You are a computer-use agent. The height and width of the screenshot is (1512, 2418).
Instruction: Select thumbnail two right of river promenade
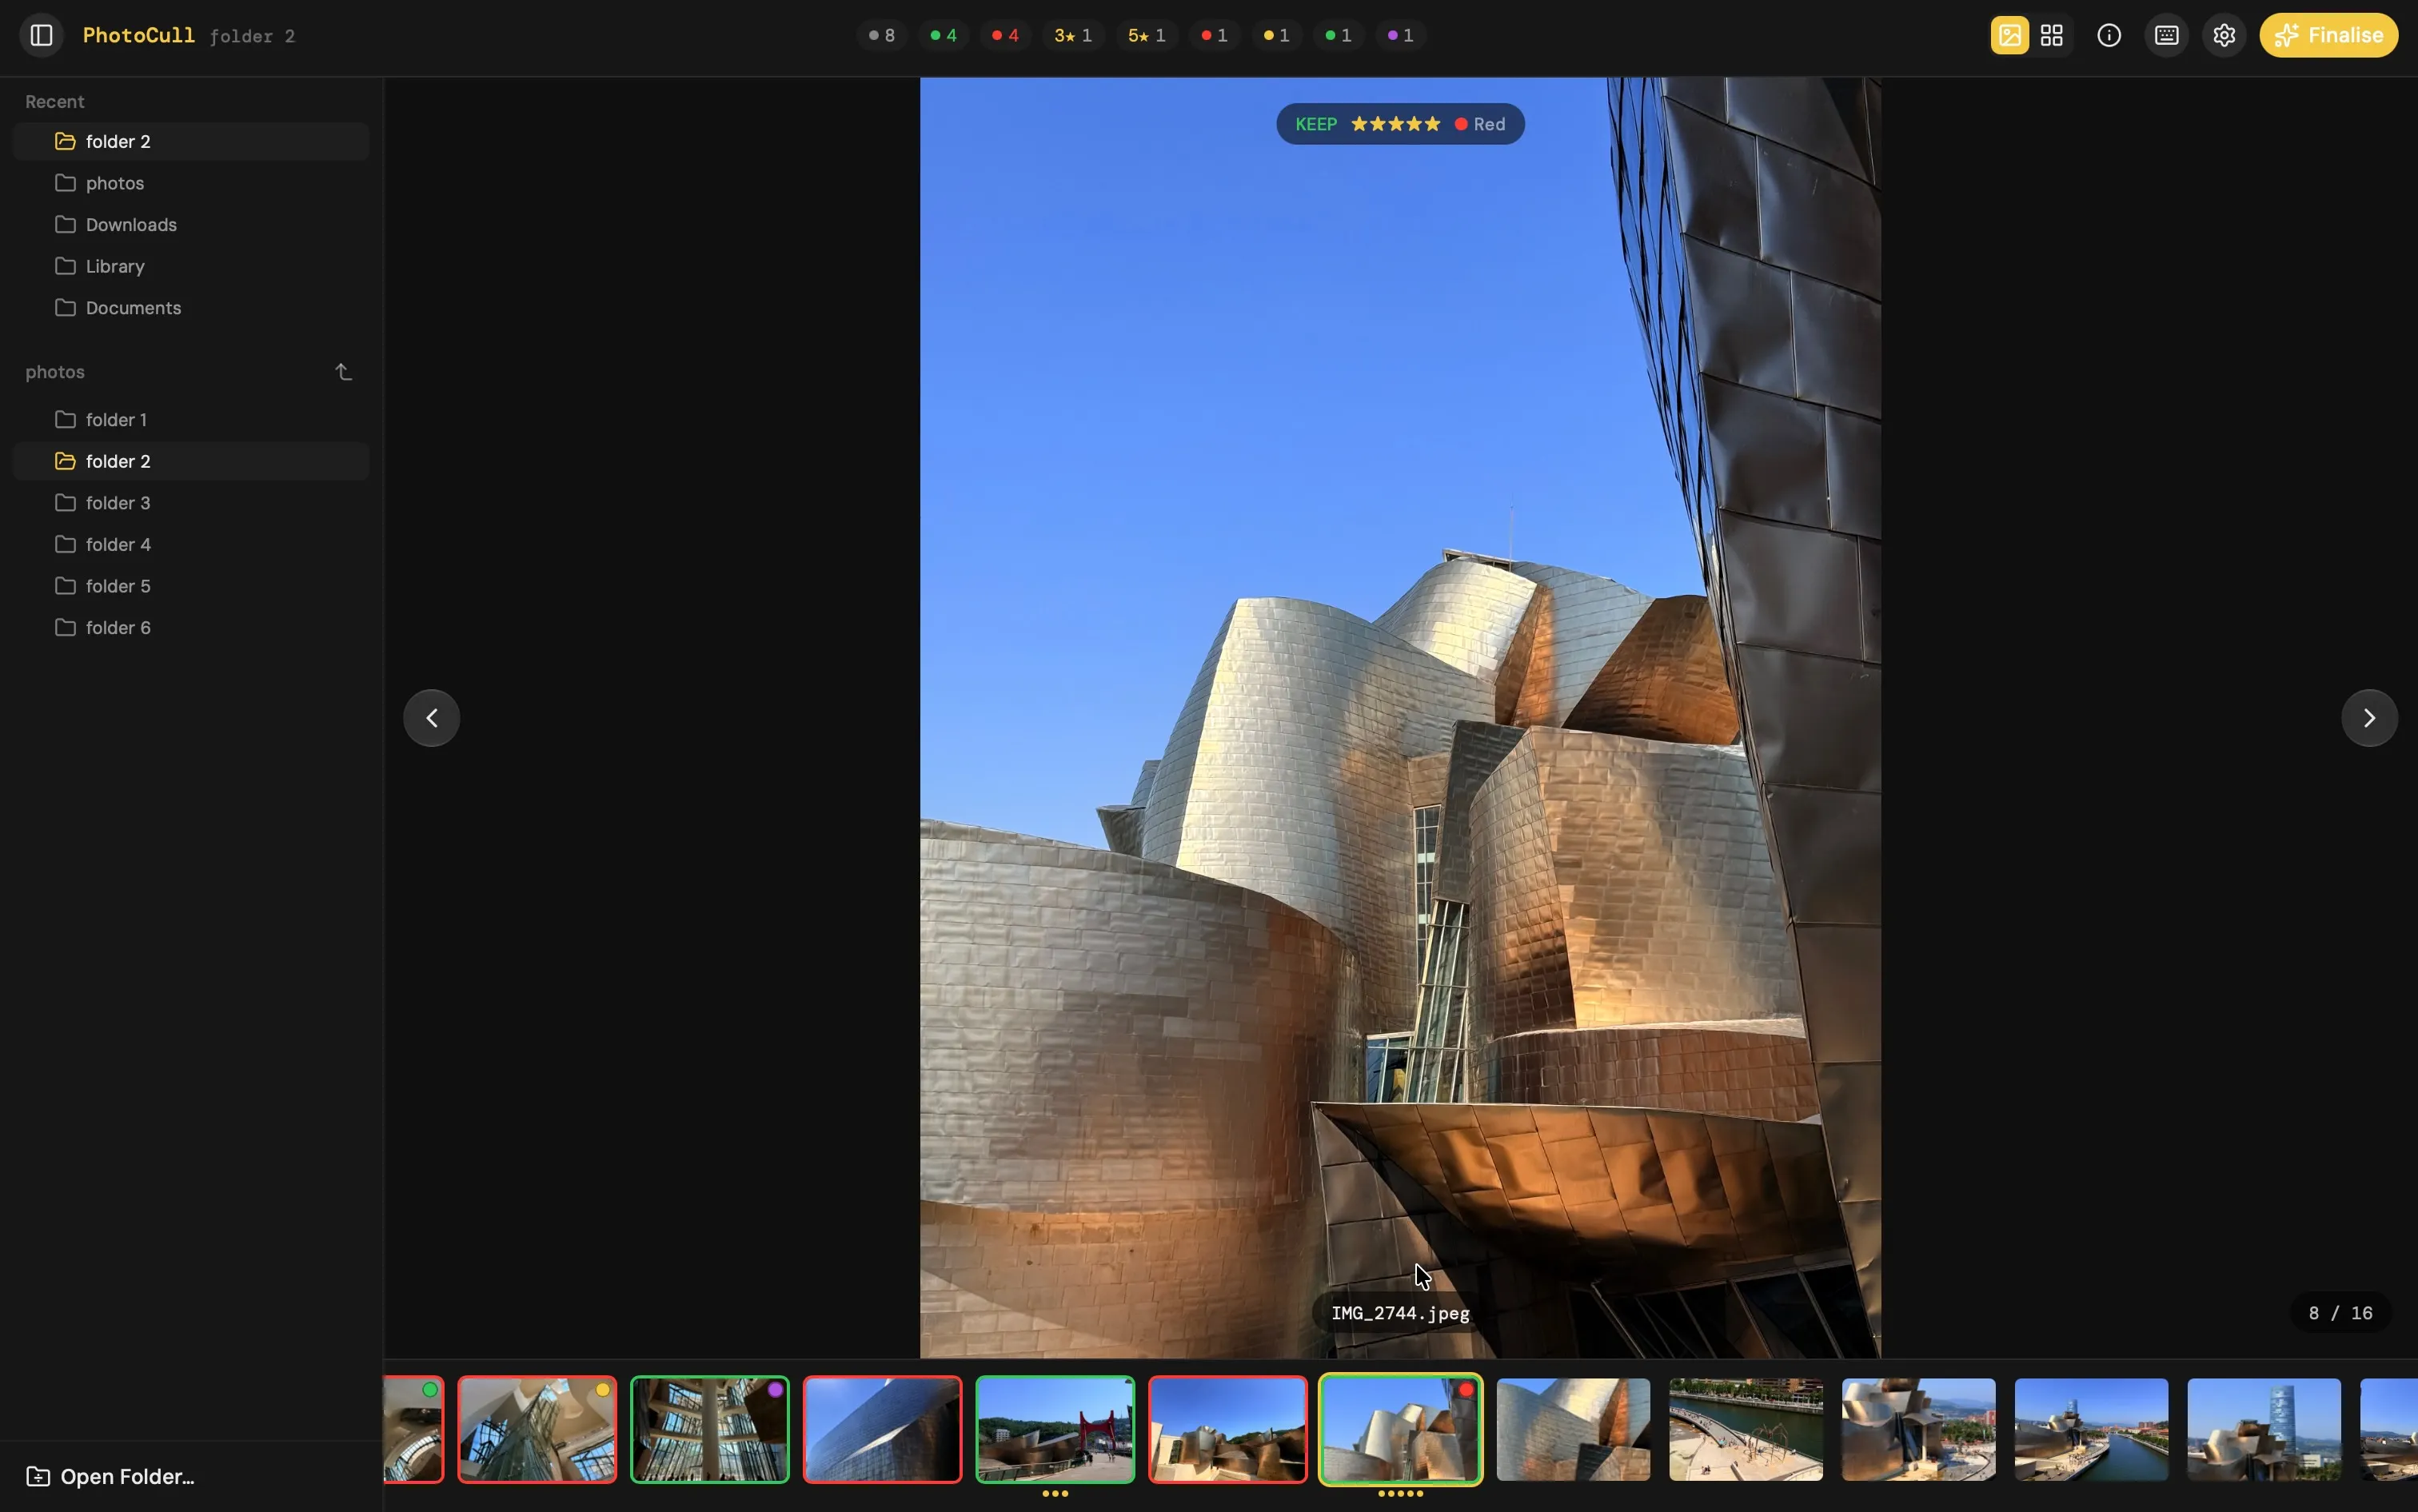coord(2091,1429)
